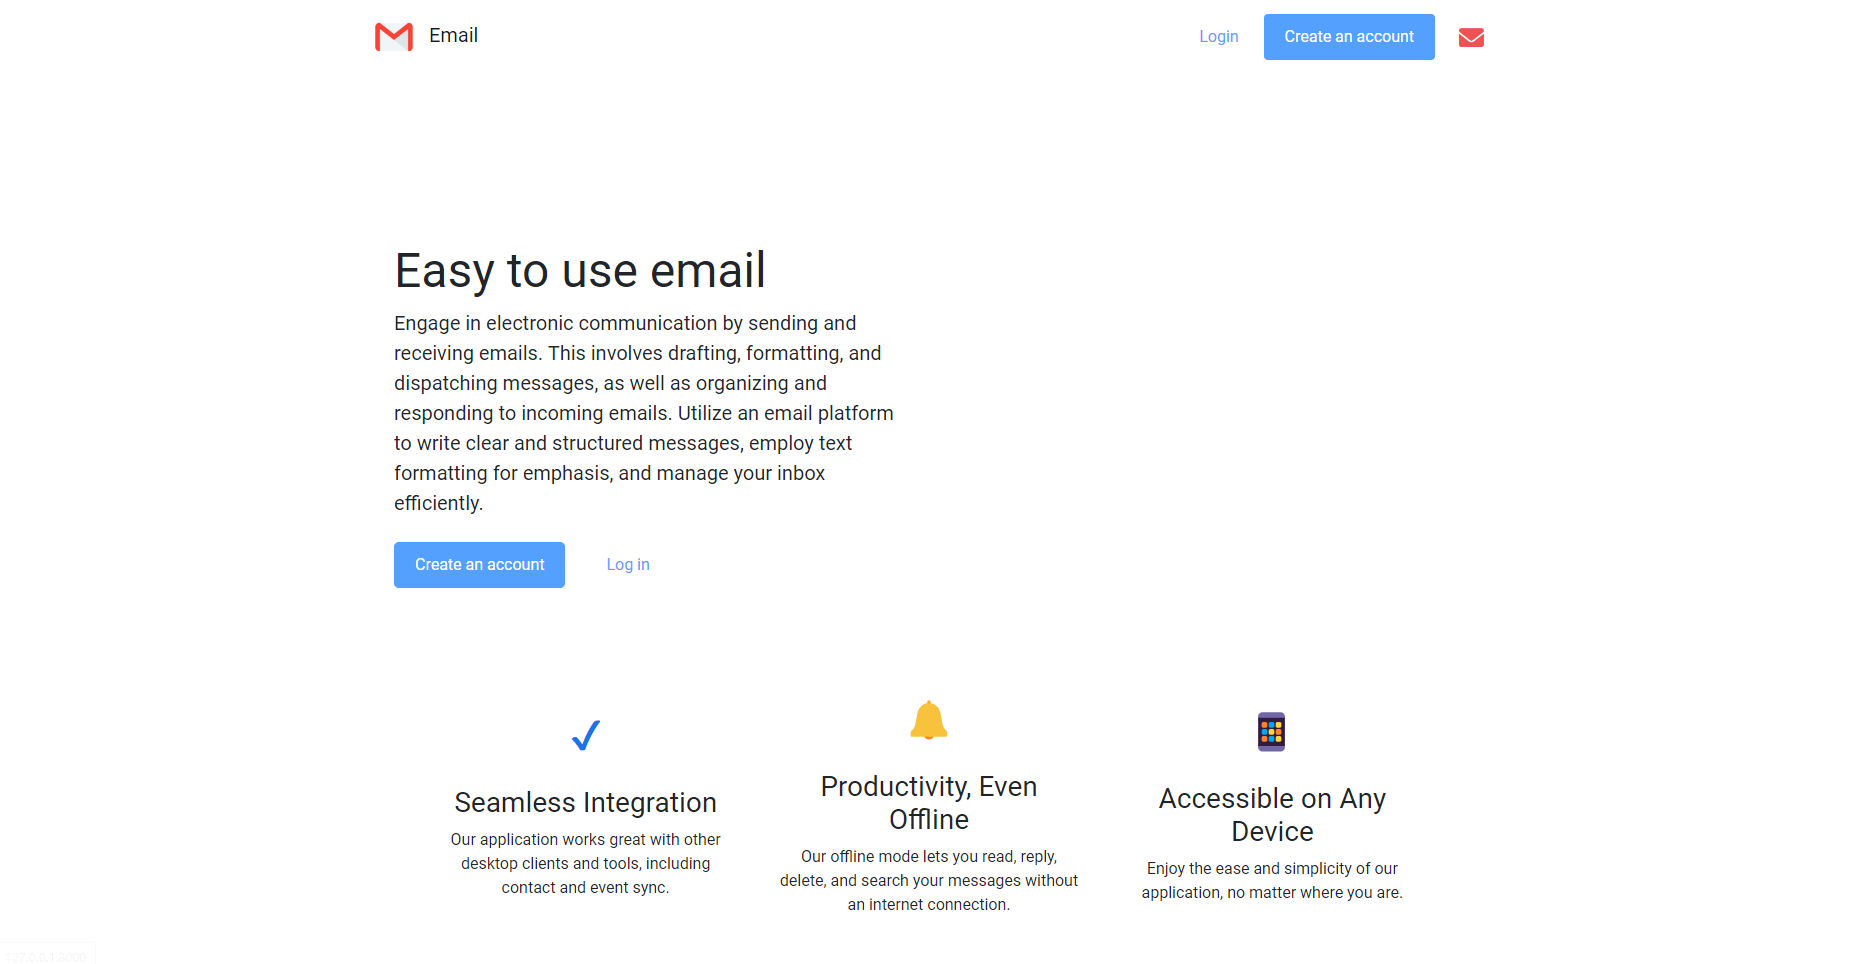Screen dimensions: 1855x964
Task: Click the status URL in the bottom-left corner
Action: pyautogui.click(x=47, y=957)
